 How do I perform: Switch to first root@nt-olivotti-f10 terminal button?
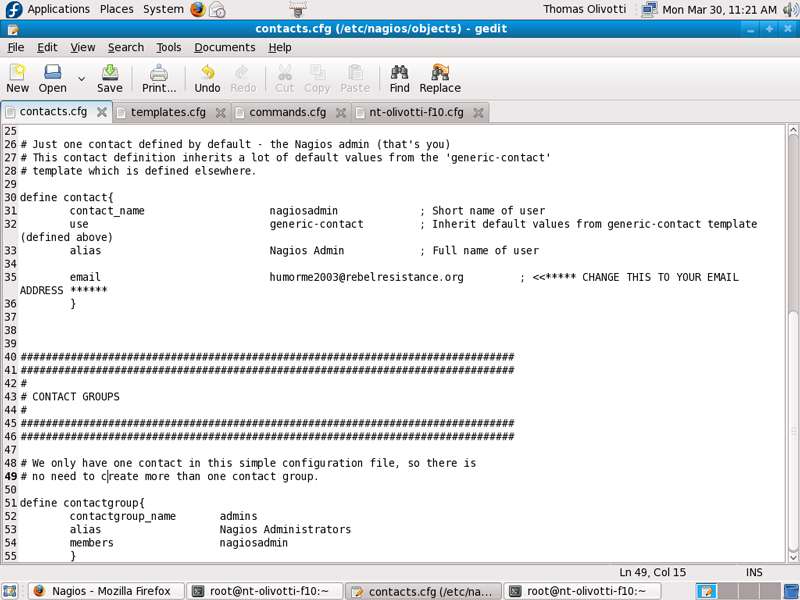click(x=265, y=591)
